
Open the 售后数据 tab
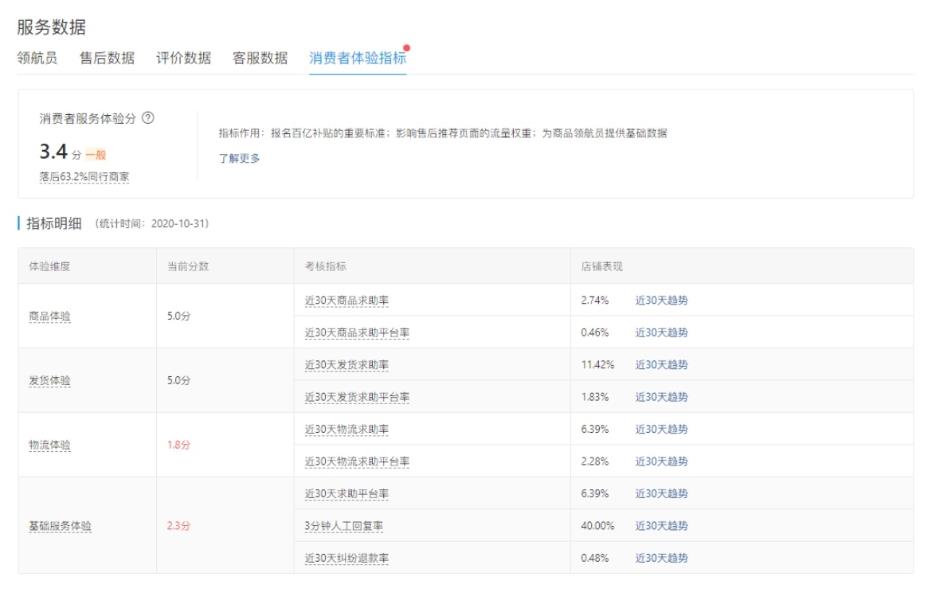coord(107,58)
